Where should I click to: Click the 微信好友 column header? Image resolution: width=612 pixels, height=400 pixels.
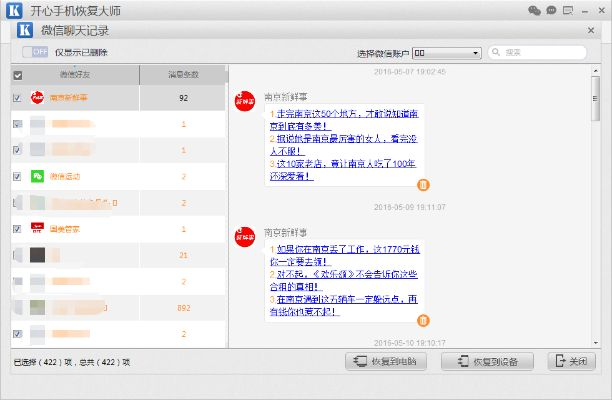coord(75,75)
